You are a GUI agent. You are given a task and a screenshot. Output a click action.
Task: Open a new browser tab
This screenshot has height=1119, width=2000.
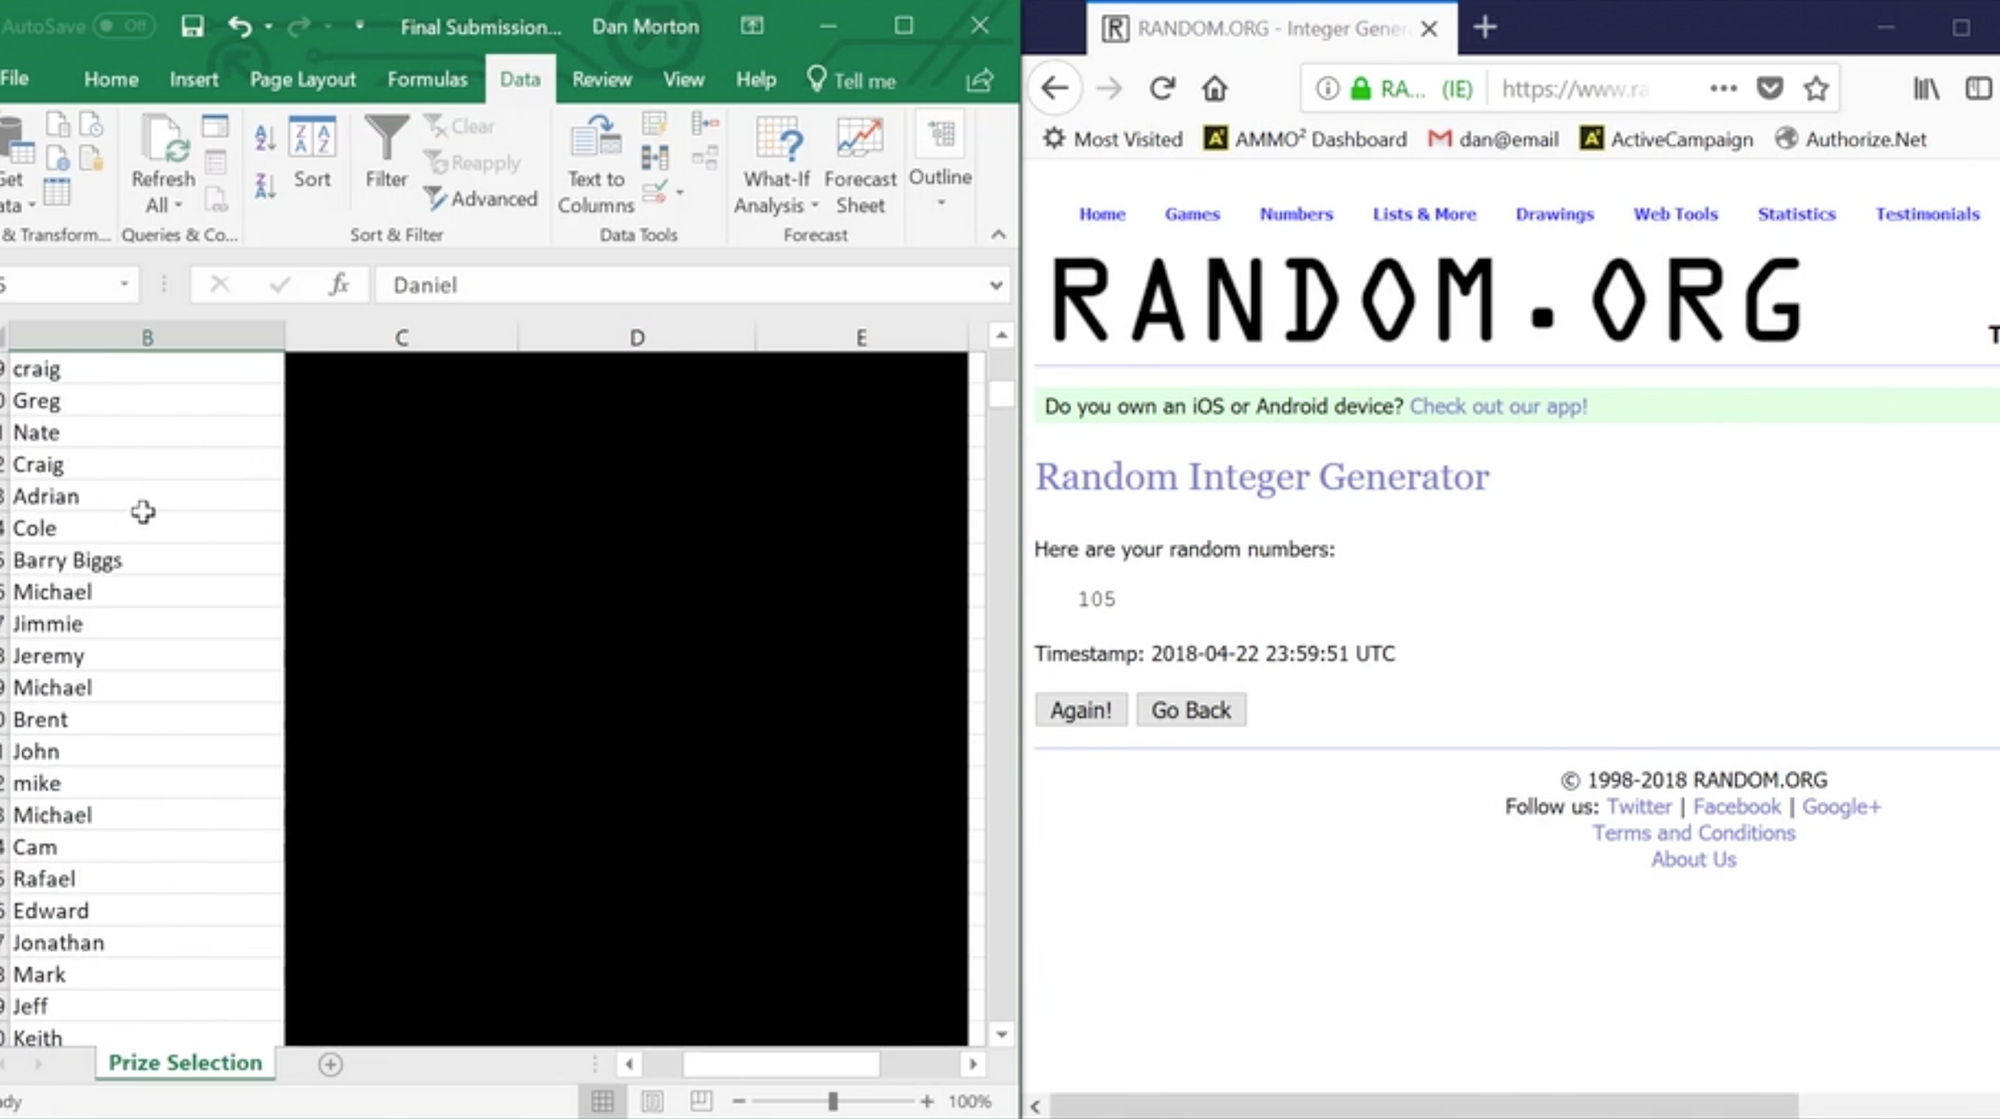point(1485,27)
